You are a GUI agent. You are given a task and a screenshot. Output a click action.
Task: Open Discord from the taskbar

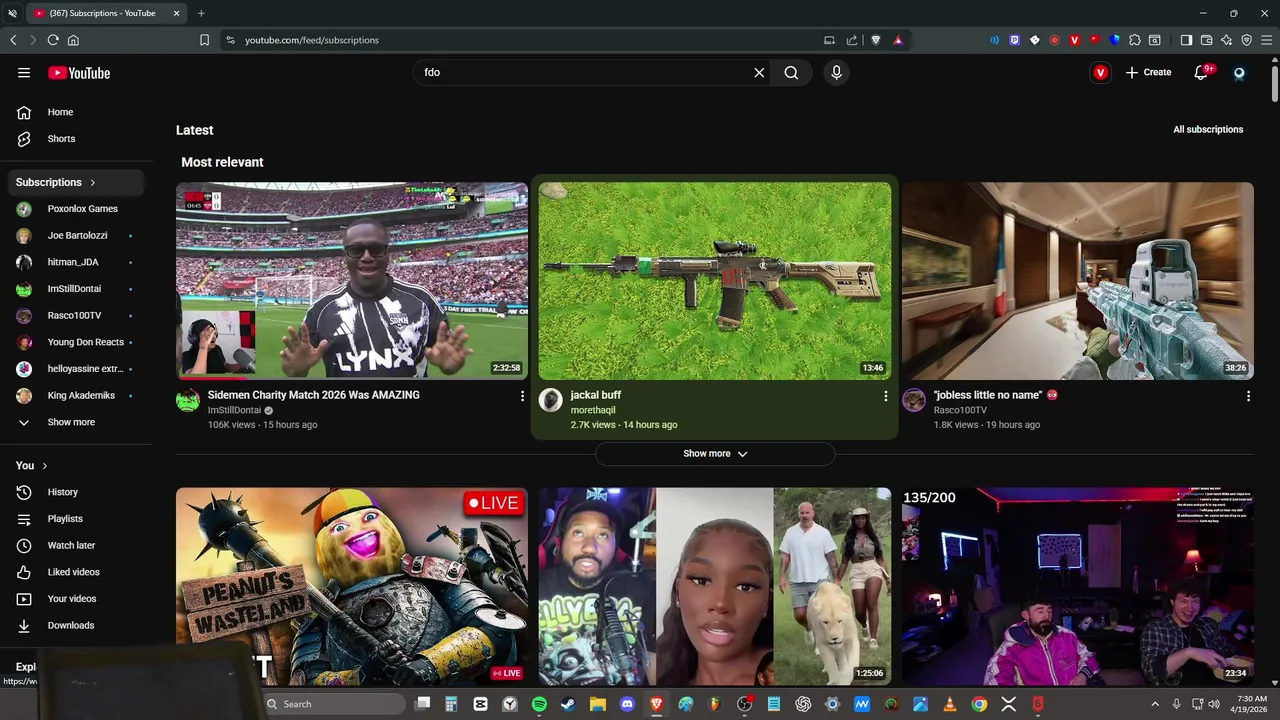tap(627, 704)
